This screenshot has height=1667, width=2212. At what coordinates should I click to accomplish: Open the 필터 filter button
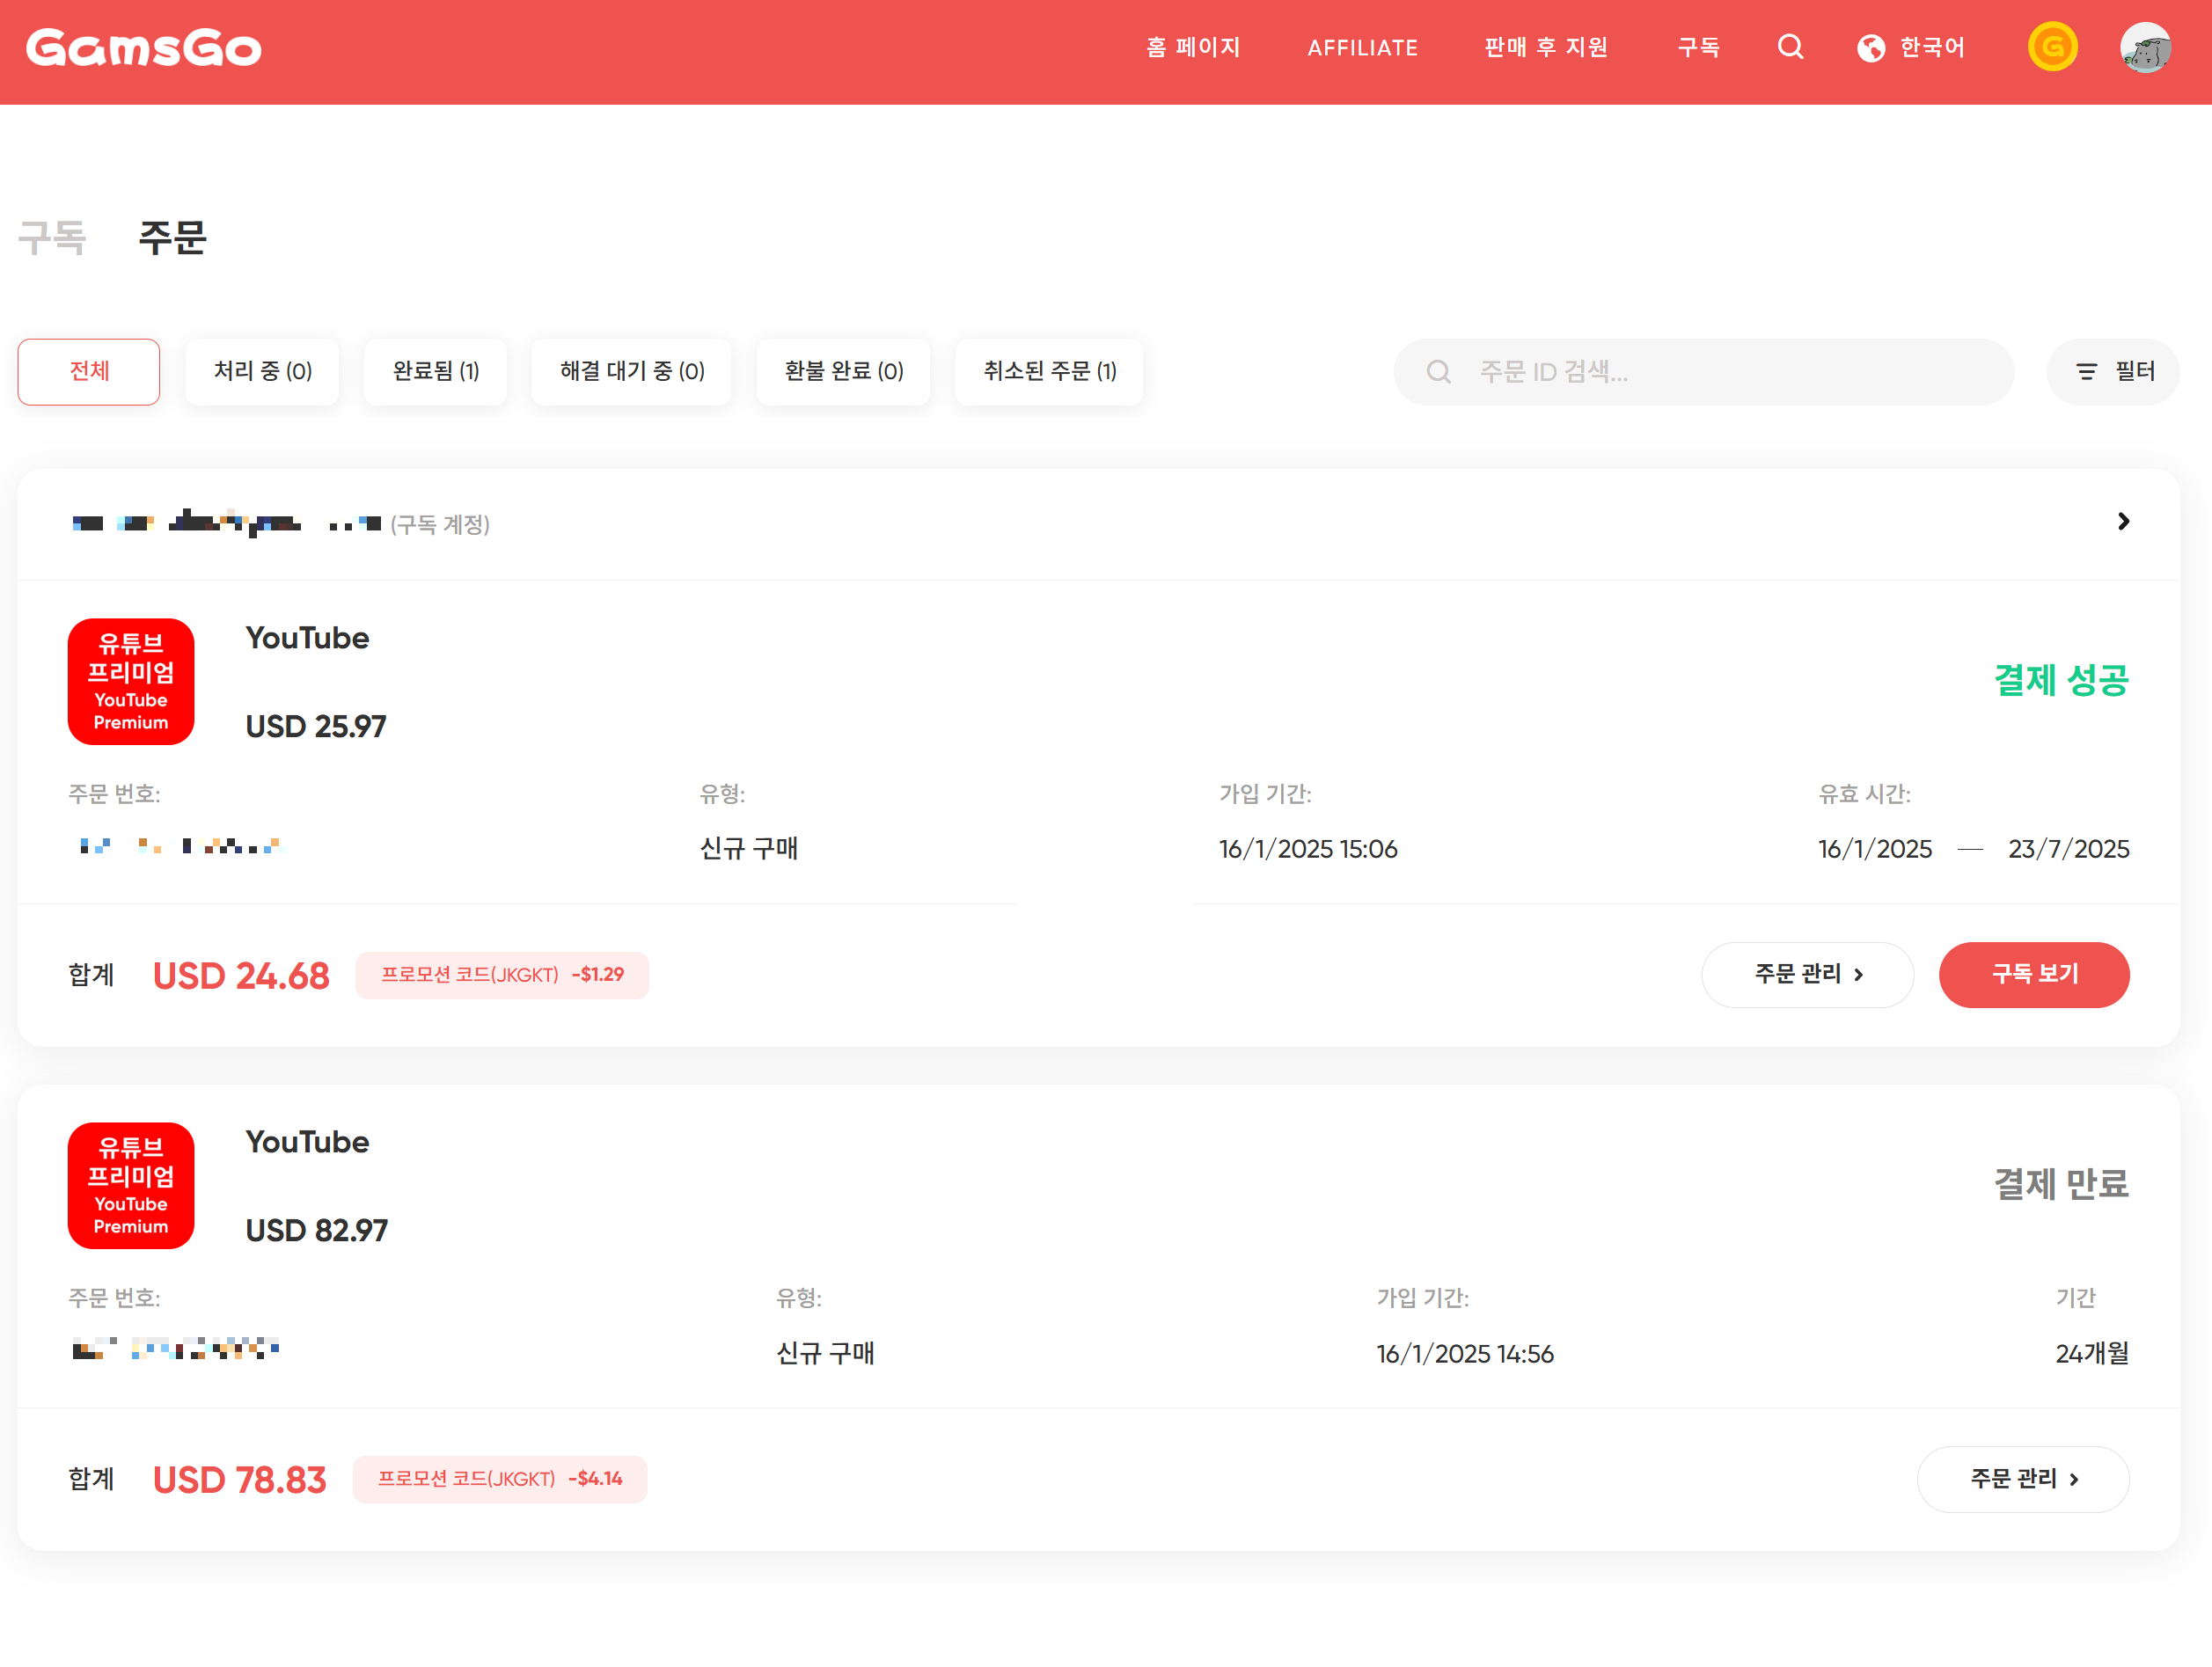(2113, 372)
